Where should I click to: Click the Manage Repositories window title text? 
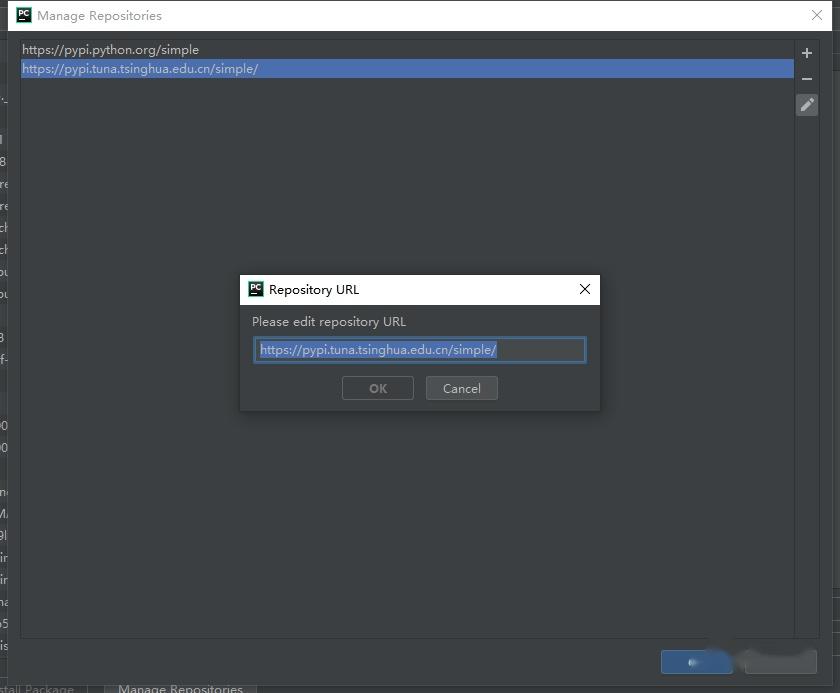click(x=100, y=16)
